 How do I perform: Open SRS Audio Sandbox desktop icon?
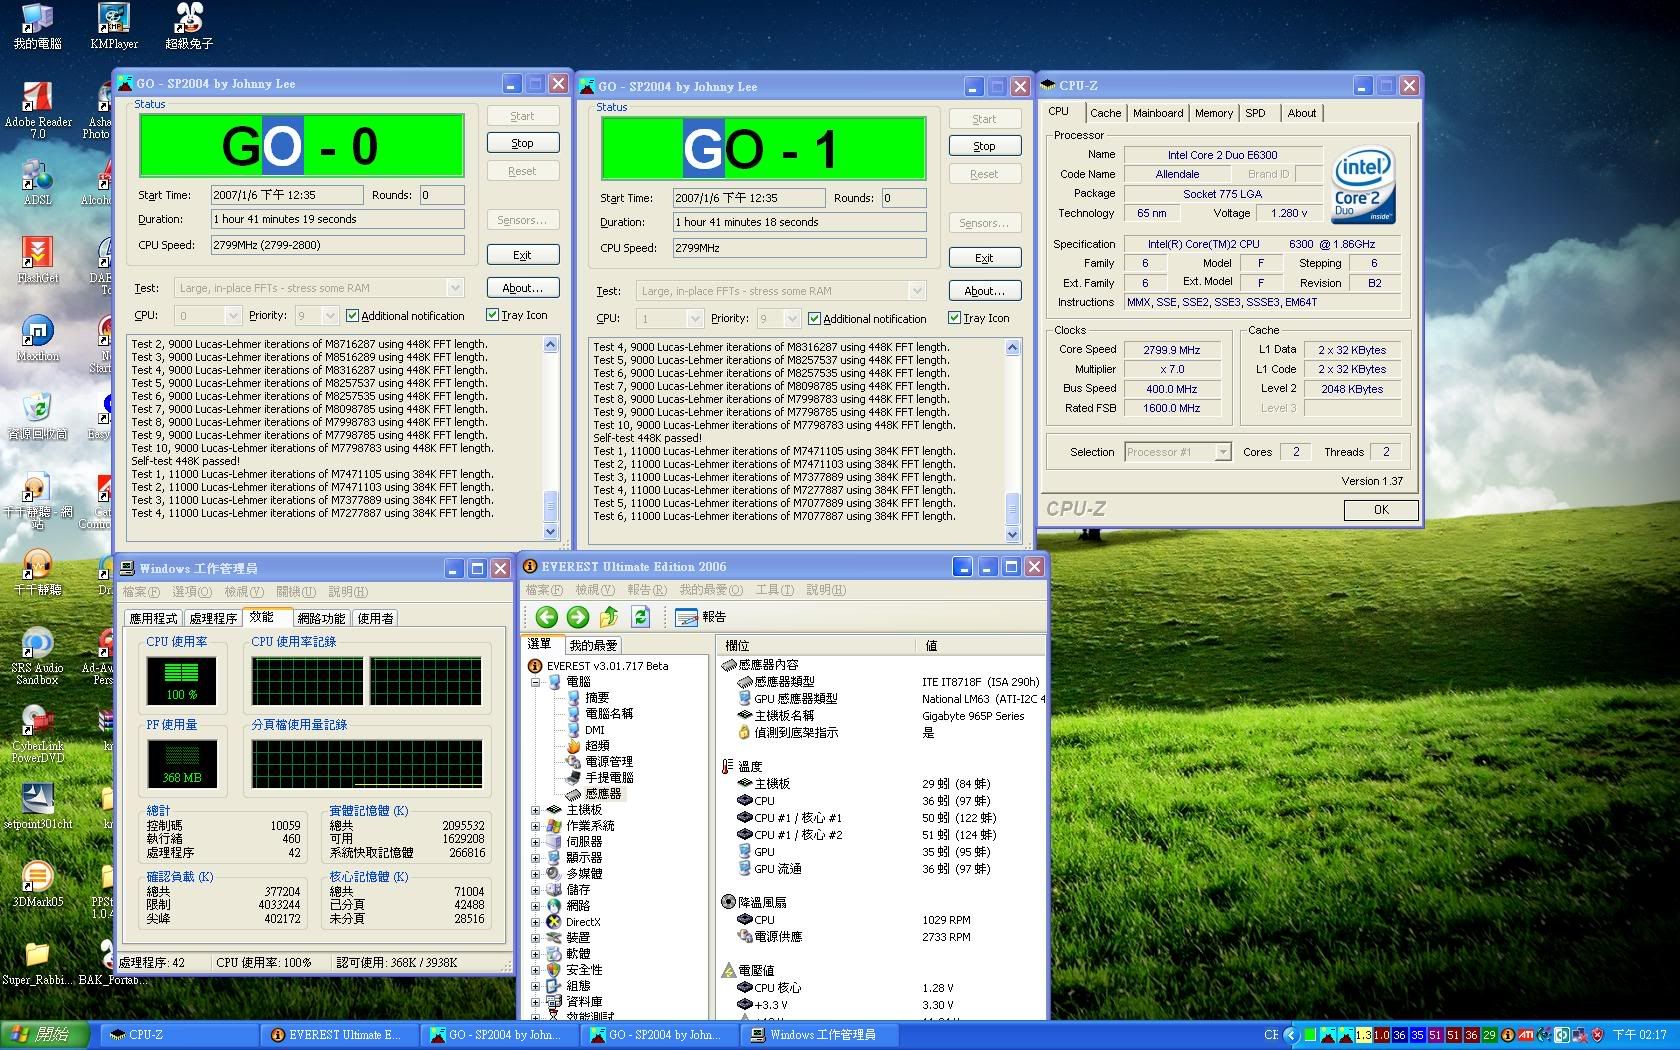(x=38, y=656)
